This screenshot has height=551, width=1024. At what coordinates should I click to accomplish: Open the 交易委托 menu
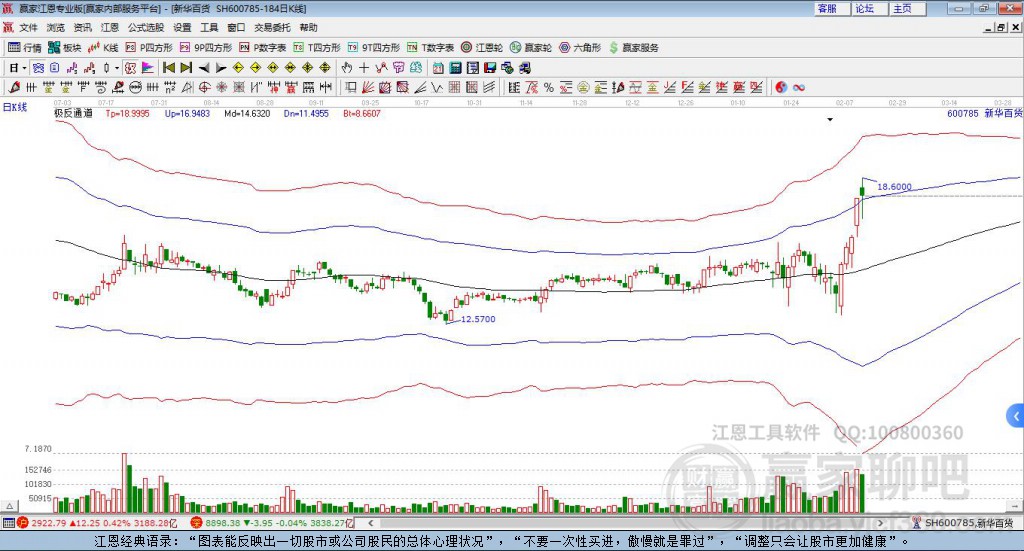pos(272,27)
